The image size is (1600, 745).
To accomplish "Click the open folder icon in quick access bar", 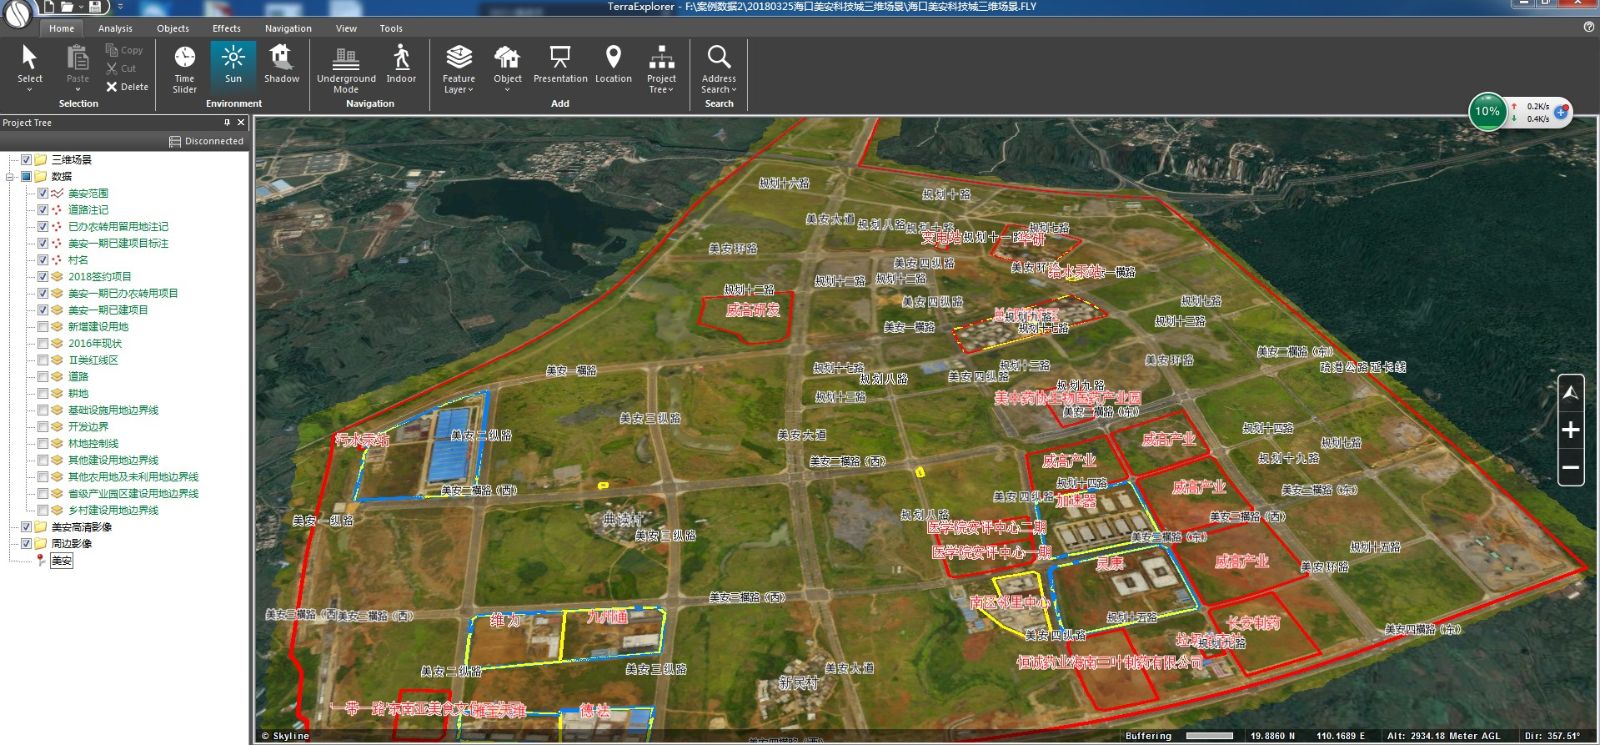I will (x=69, y=6).
